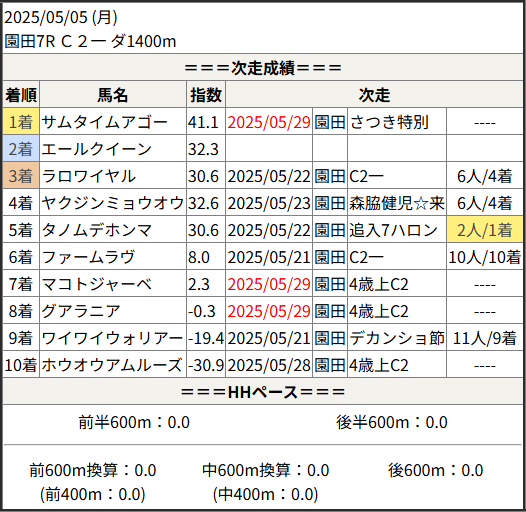Click horse name サムタイムアゴー

pyautogui.click(x=104, y=122)
